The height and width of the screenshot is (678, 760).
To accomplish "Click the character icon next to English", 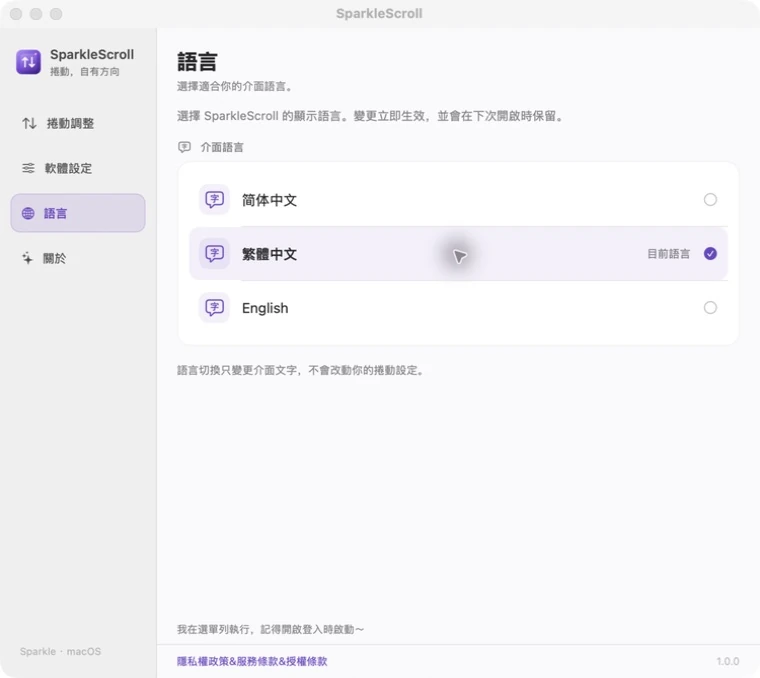I will point(214,307).
